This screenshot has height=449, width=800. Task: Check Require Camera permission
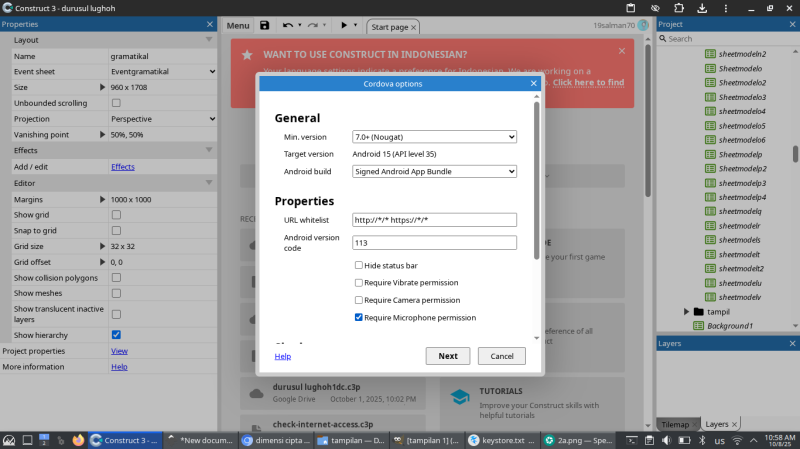(x=359, y=300)
